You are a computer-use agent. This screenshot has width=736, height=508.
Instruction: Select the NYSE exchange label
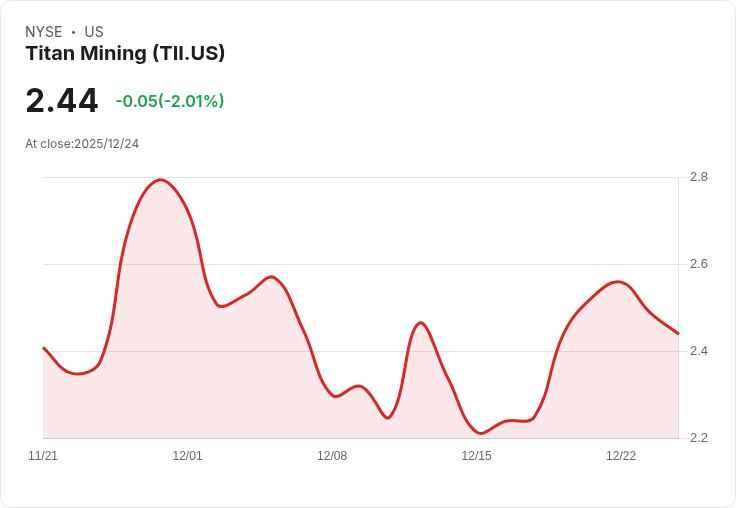pos(44,32)
